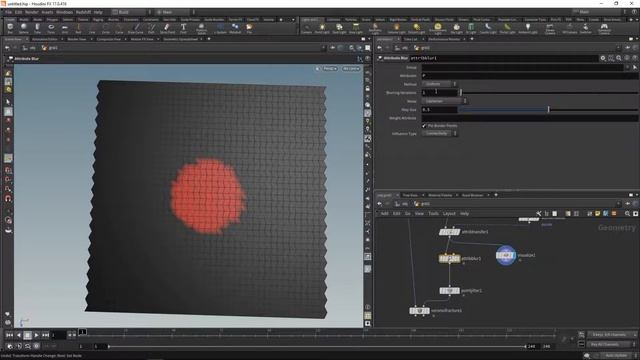
Task: Select the Grid shelf tool
Action: coord(64,29)
